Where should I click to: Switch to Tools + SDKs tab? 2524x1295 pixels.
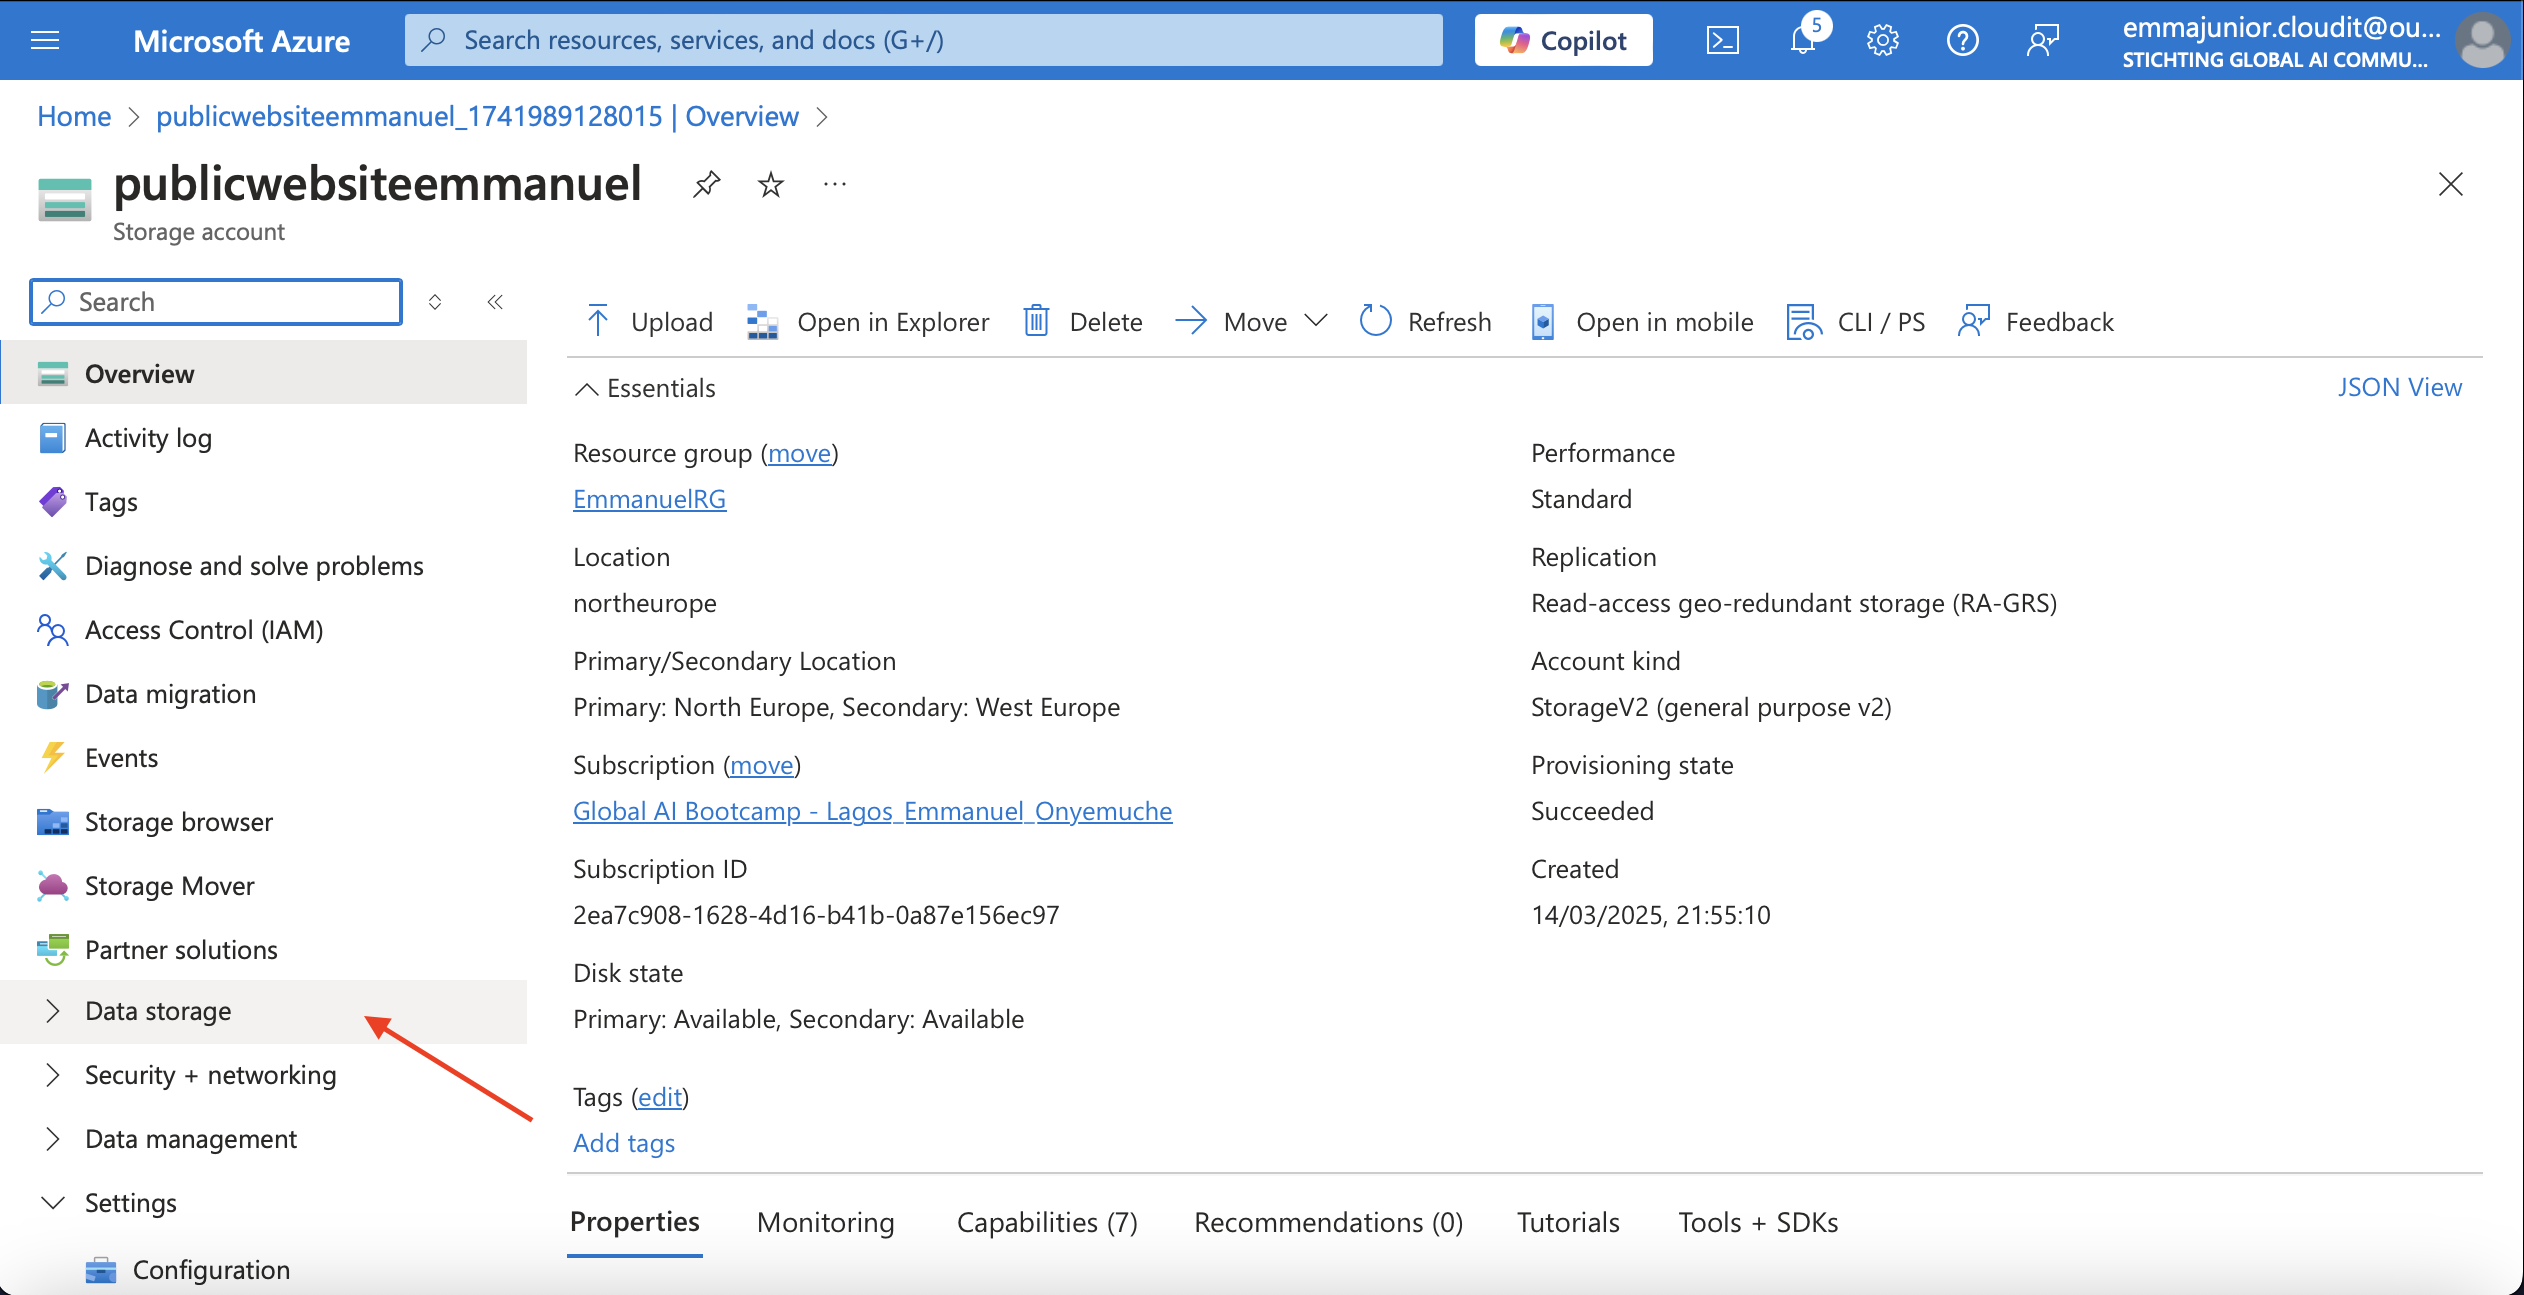click(x=1758, y=1222)
